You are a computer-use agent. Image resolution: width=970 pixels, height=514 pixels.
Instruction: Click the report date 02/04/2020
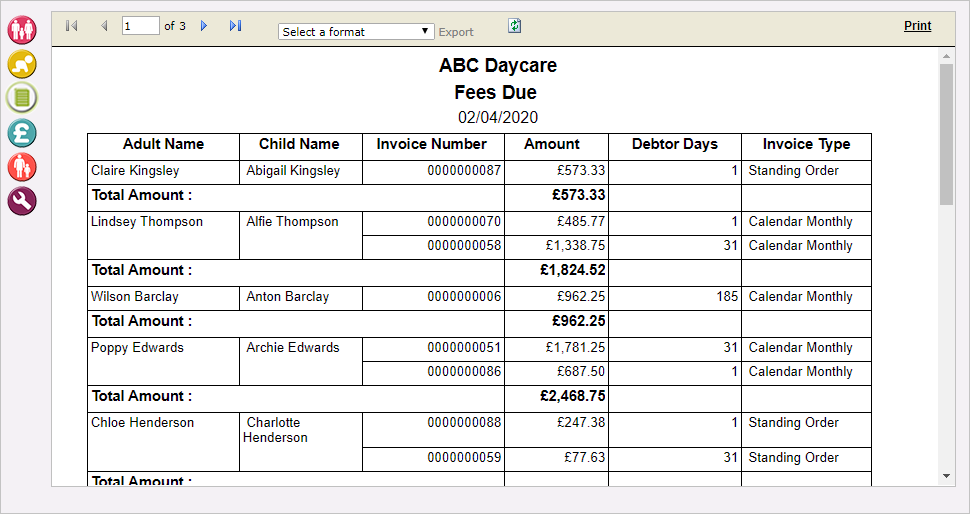coord(498,117)
